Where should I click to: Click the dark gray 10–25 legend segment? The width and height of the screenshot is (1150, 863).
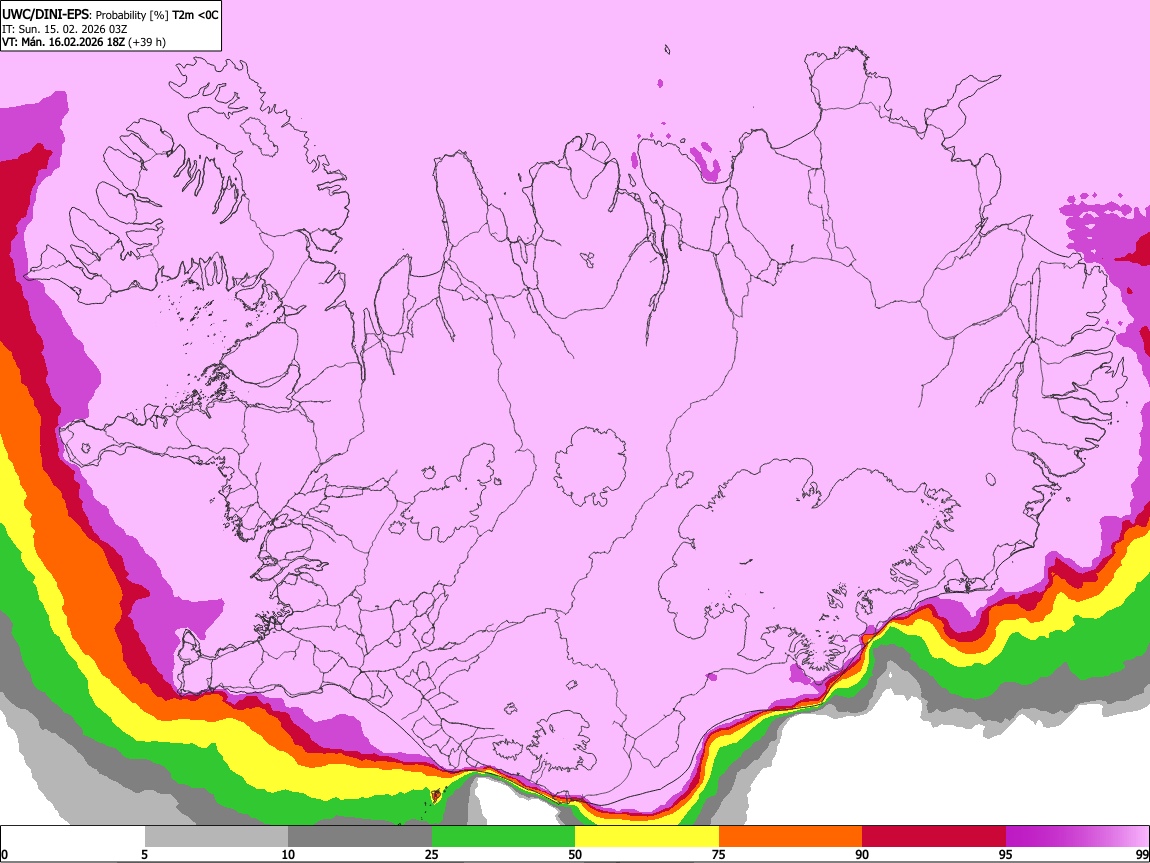pos(360,837)
